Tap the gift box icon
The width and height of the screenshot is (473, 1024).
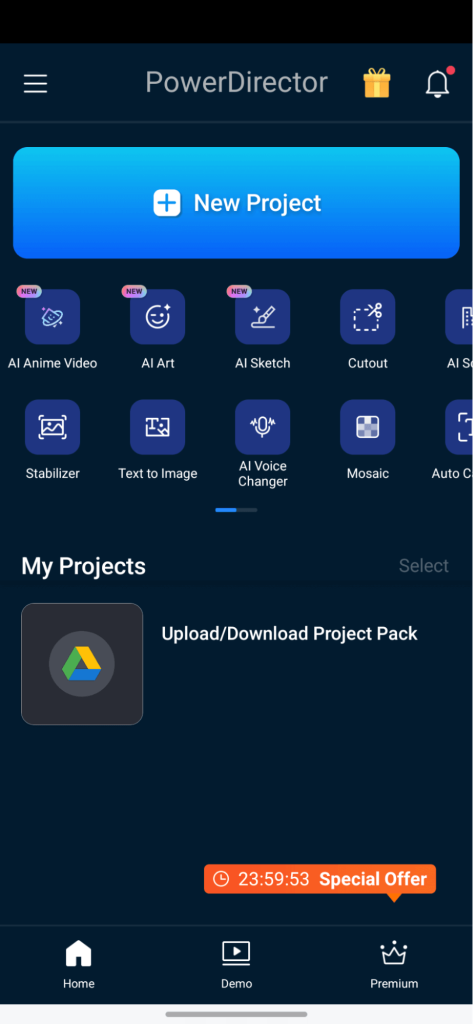(377, 84)
